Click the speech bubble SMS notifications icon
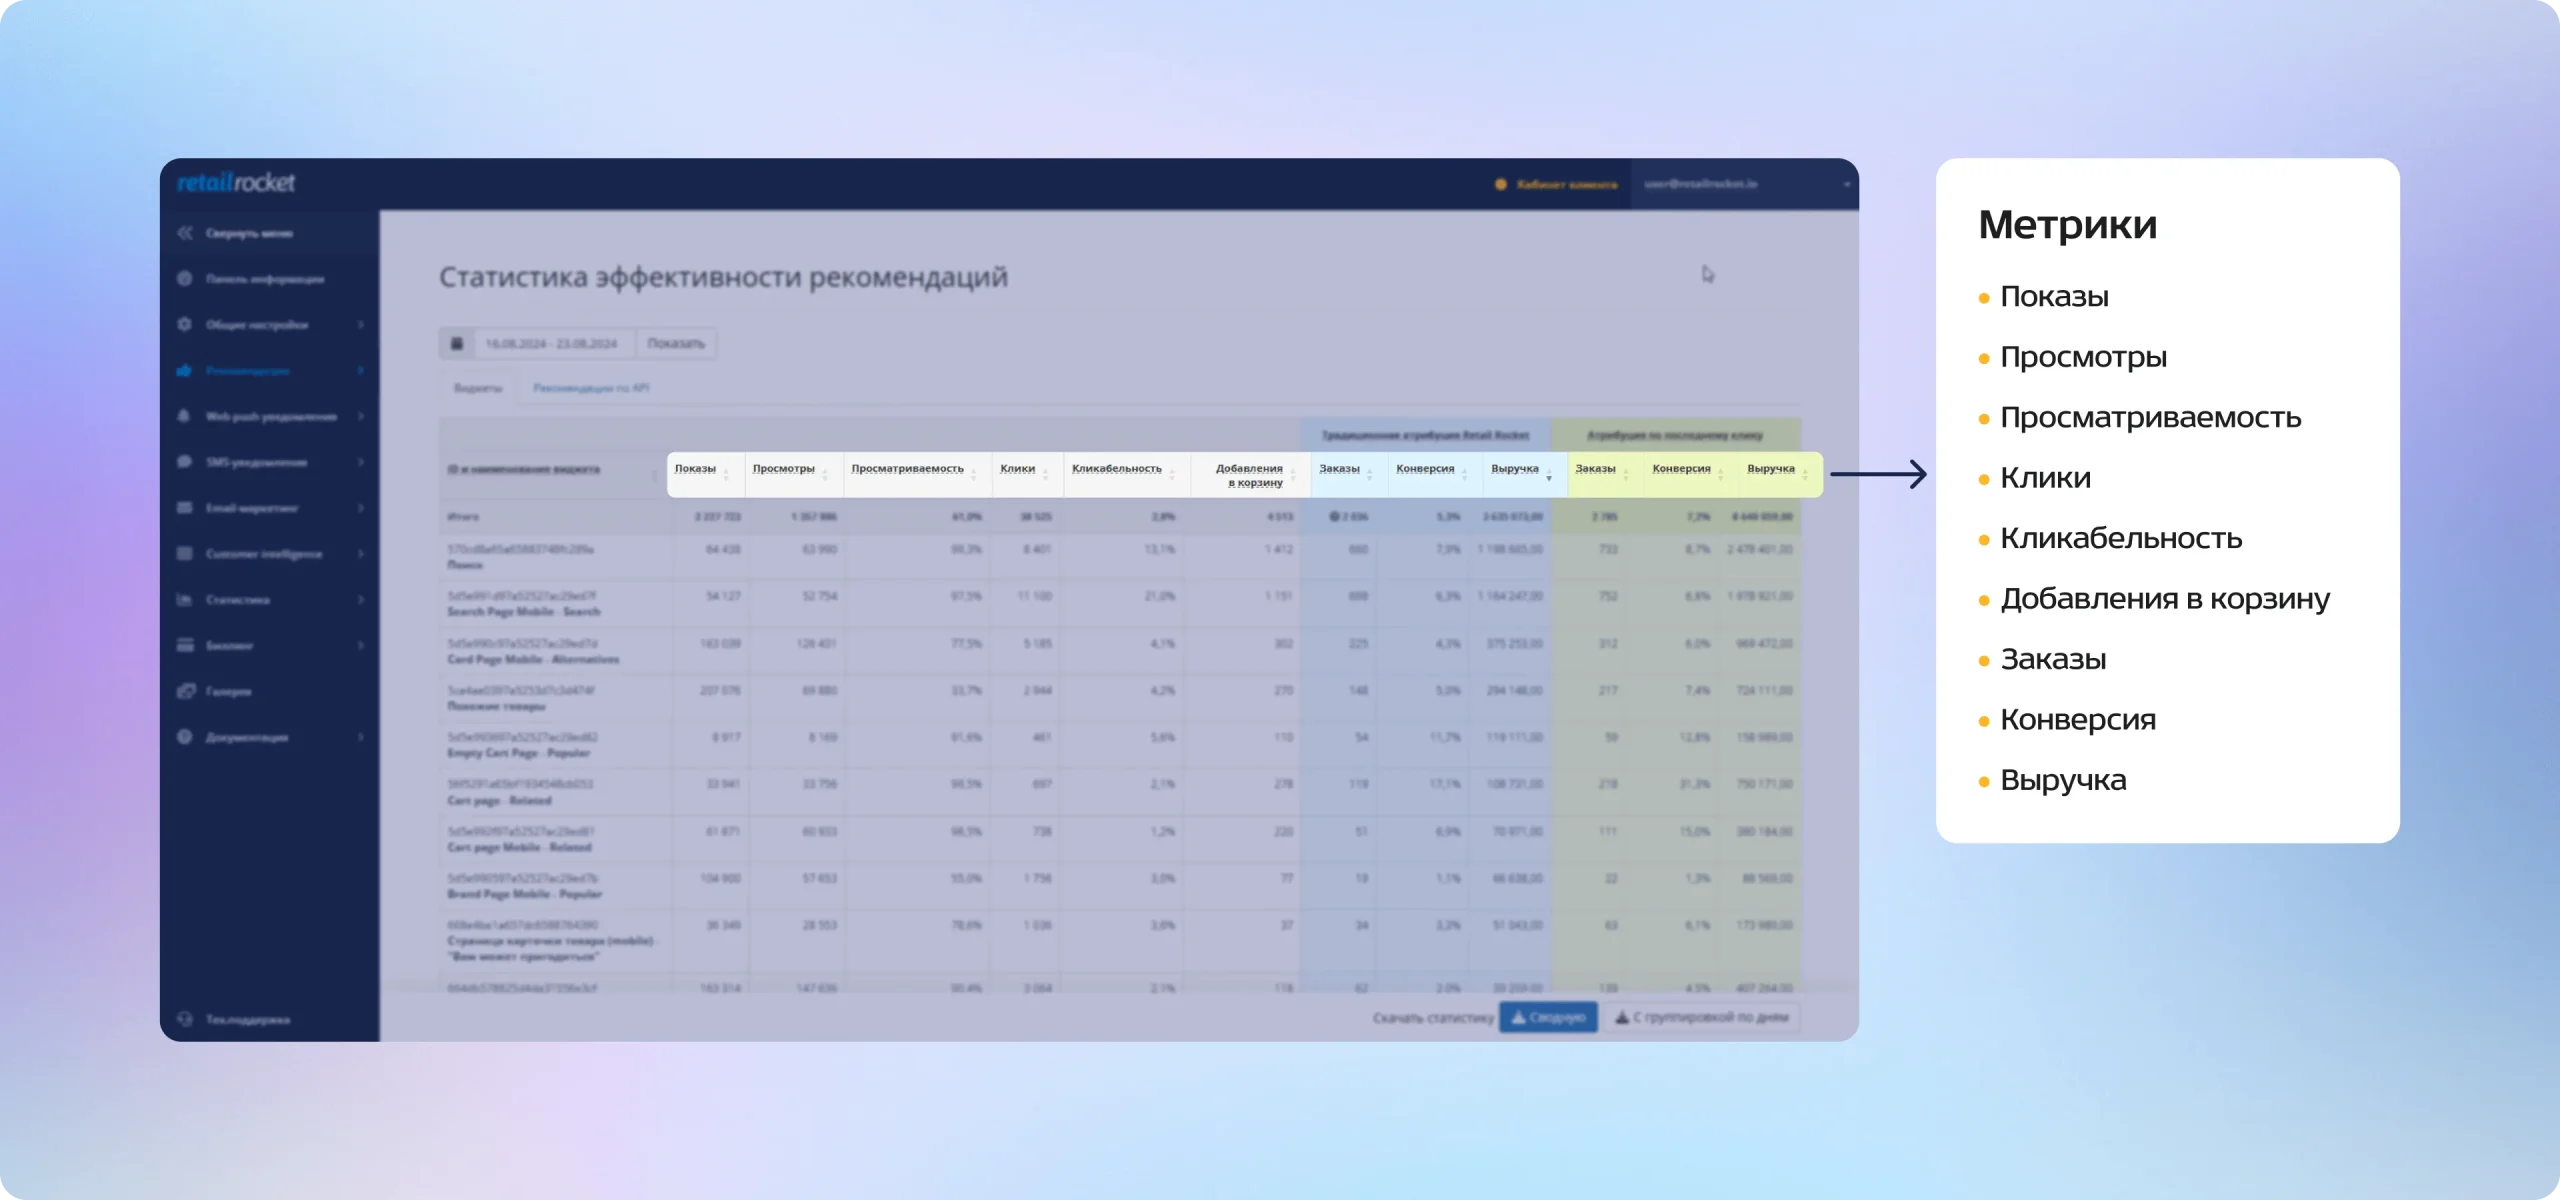The width and height of the screenshot is (2560, 1200). pyautogui.click(x=185, y=462)
